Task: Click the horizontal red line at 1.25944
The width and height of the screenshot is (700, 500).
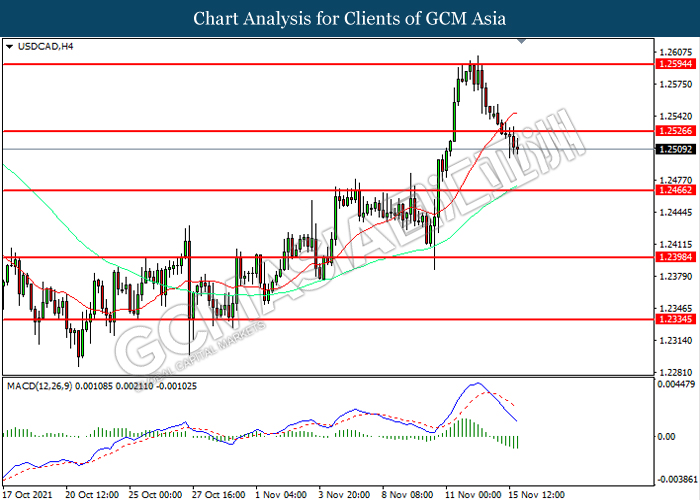Action: pyautogui.click(x=328, y=64)
